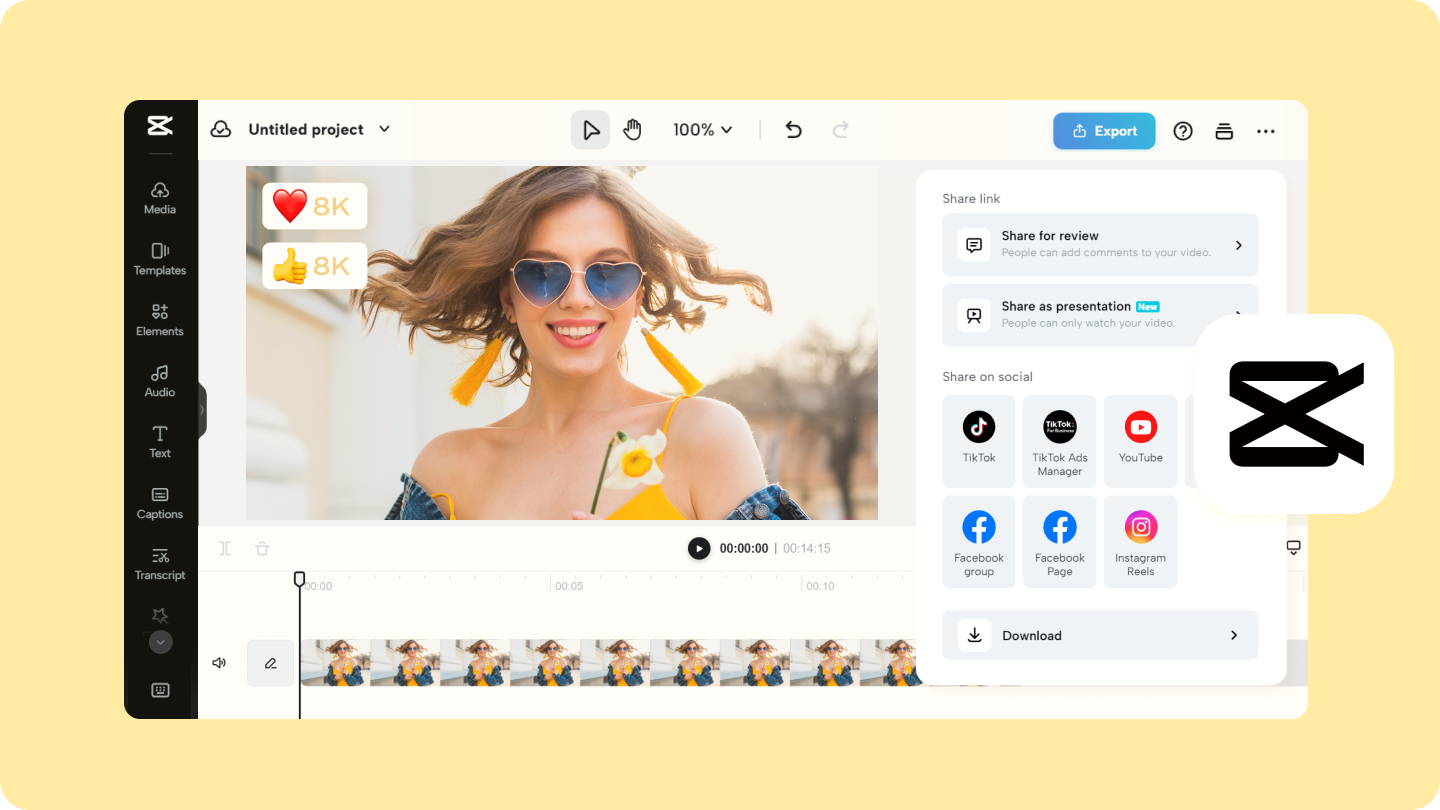Expand the Untitled project dropdown
The height and width of the screenshot is (810, 1440).
[x=384, y=129]
